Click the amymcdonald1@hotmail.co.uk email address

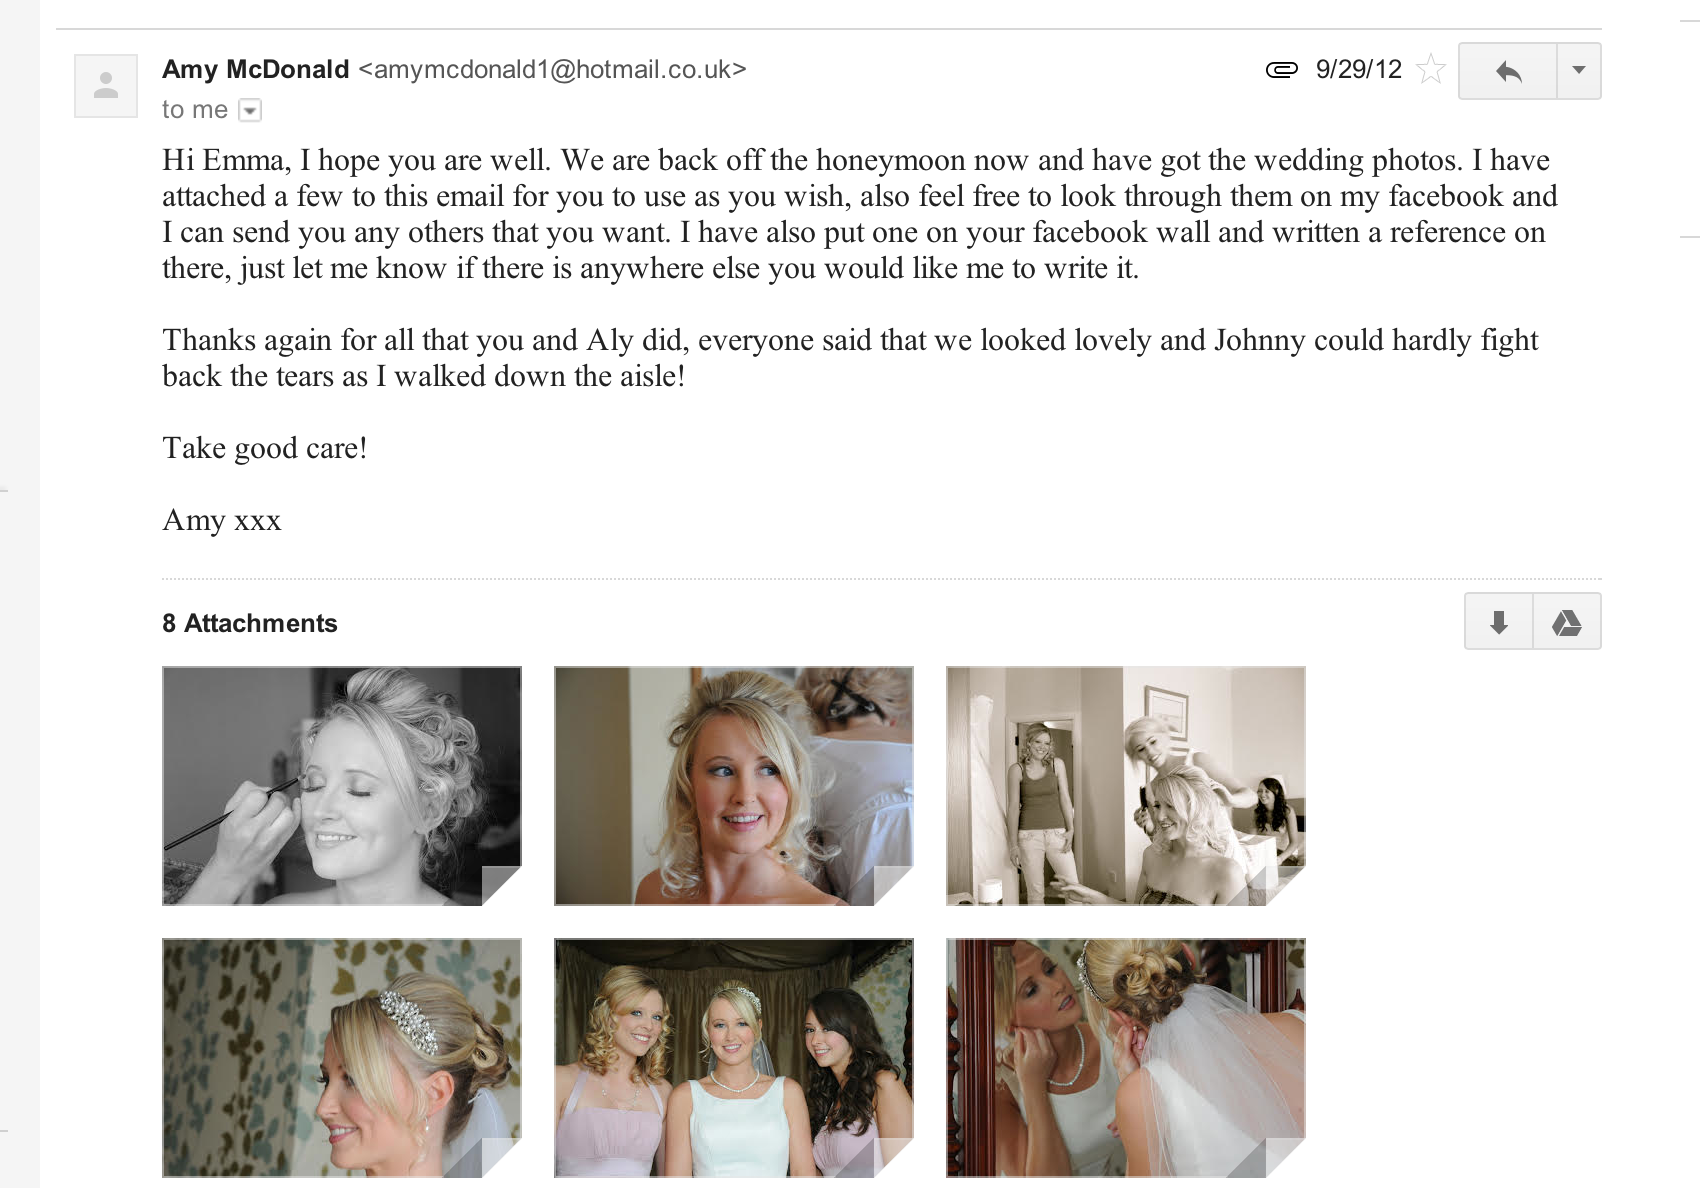click(x=553, y=69)
